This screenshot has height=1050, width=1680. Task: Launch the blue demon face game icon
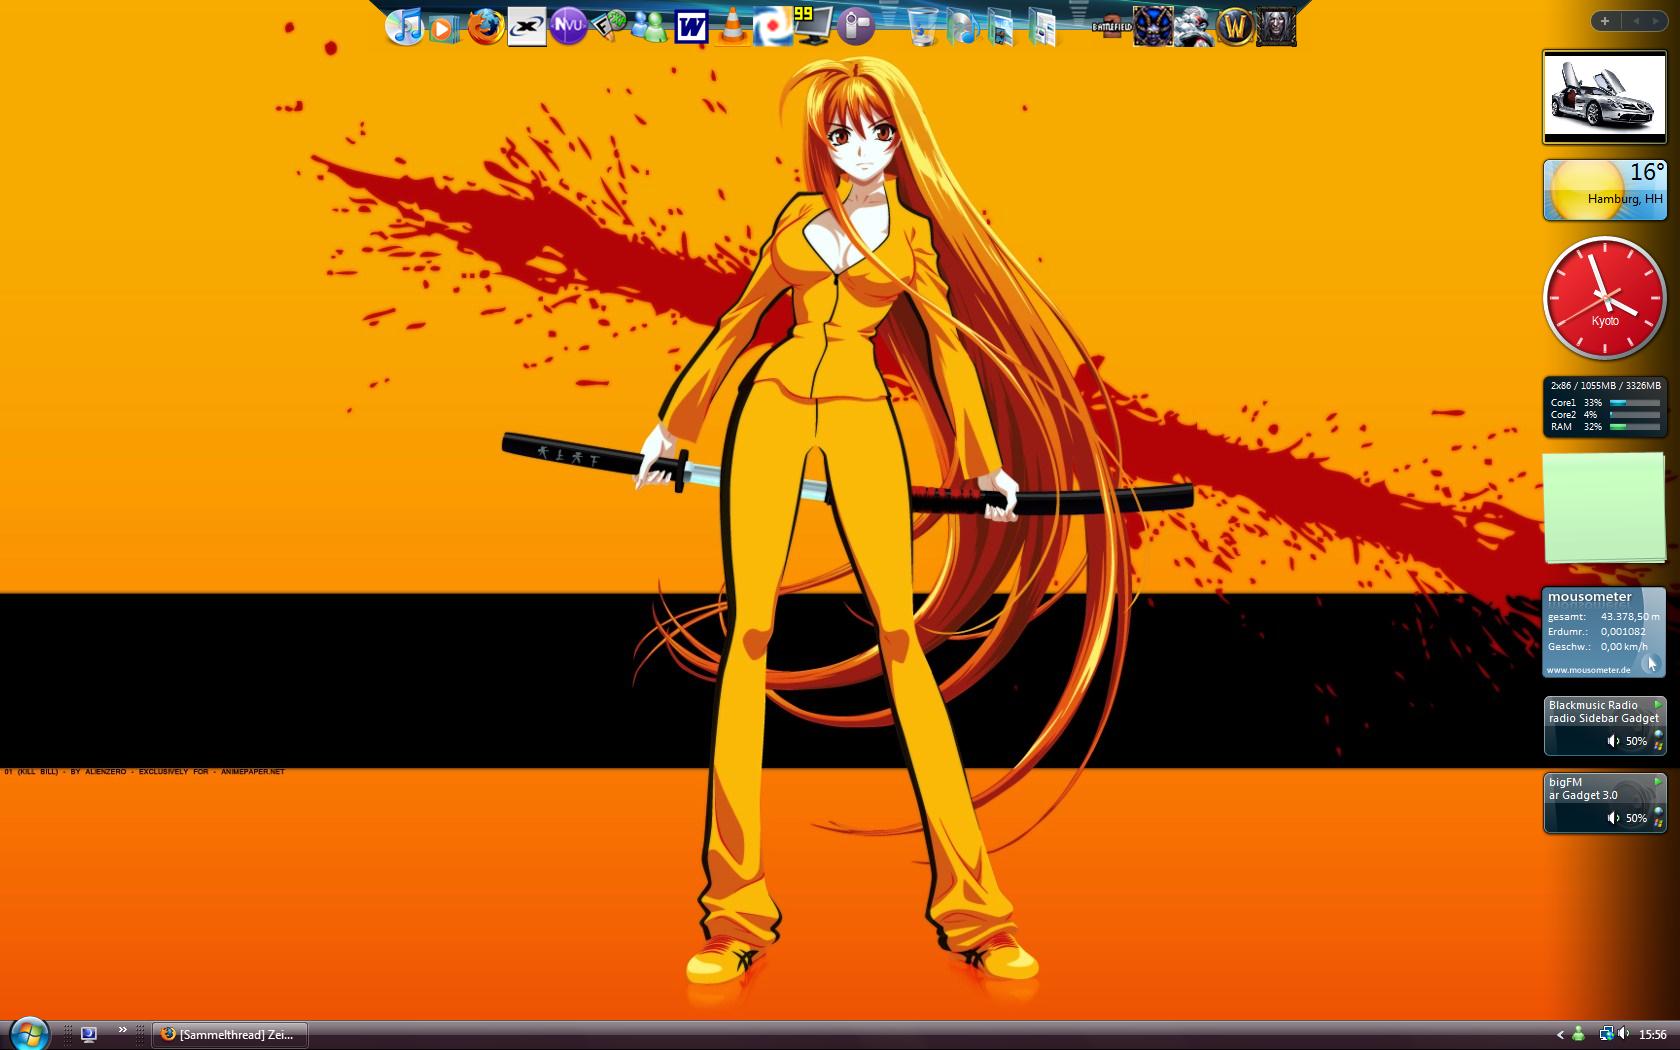(x=1152, y=27)
